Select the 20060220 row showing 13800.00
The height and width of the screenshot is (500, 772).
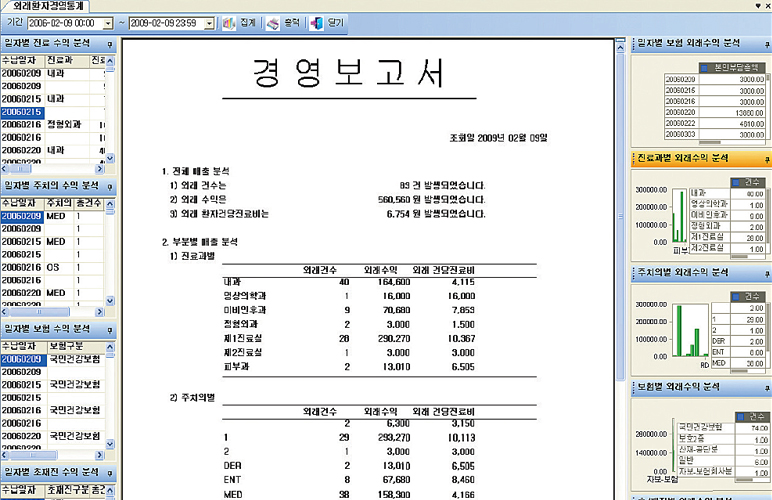click(715, 113)
